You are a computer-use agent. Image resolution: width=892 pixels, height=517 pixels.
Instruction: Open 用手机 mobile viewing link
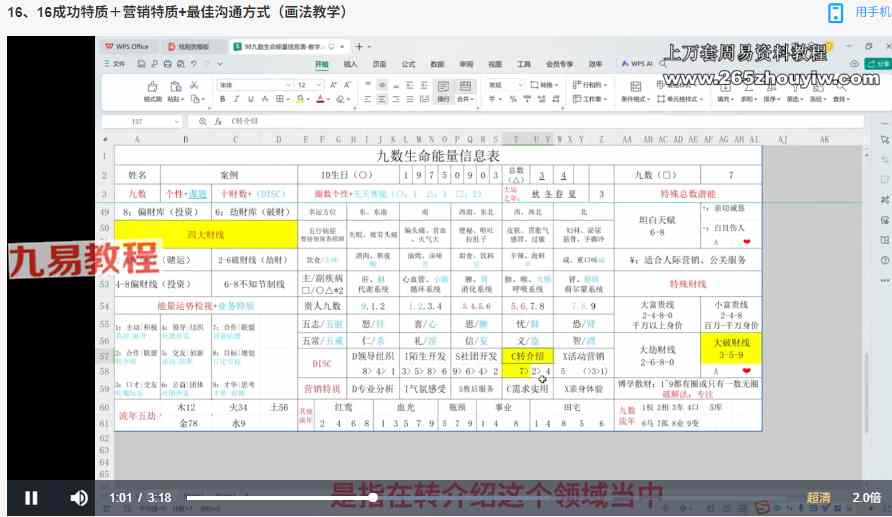click(x=855, y=12)
